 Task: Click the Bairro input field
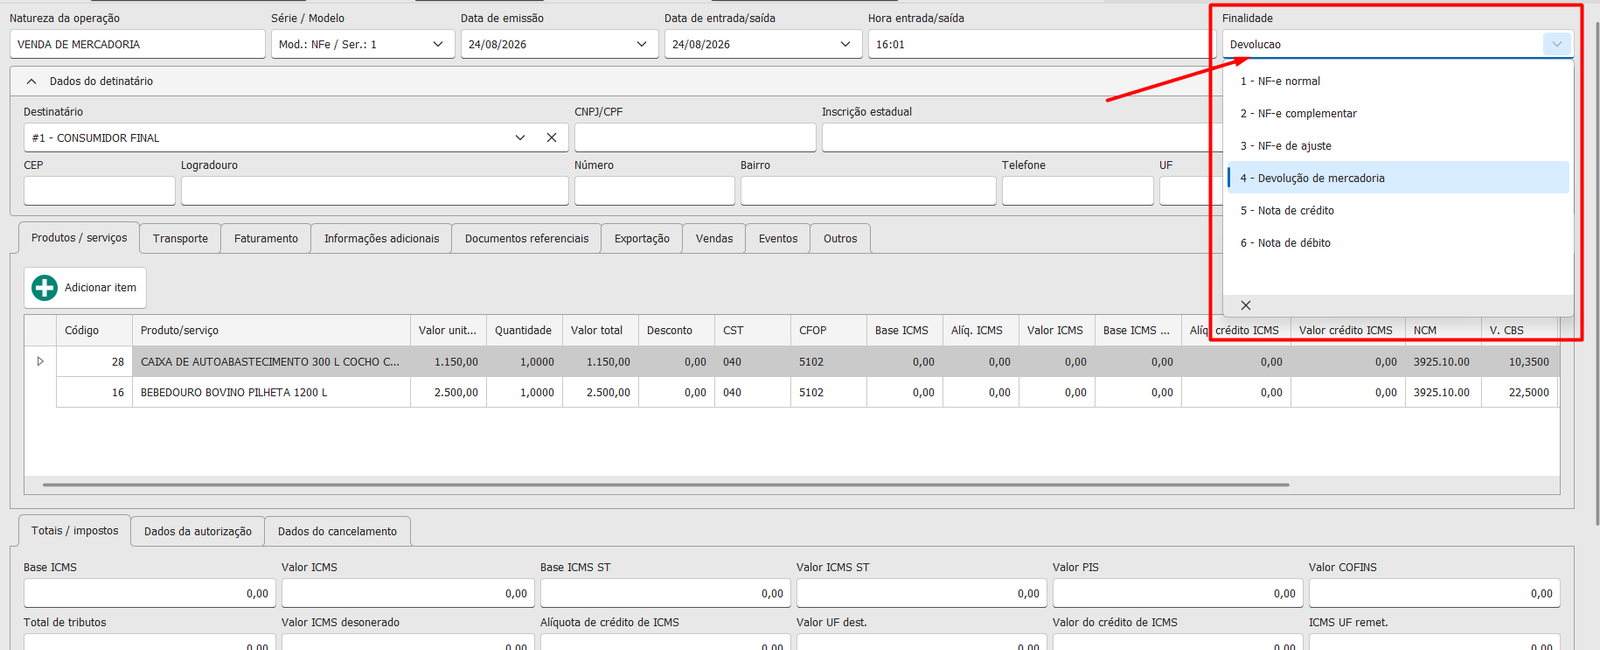coord(868,191)
